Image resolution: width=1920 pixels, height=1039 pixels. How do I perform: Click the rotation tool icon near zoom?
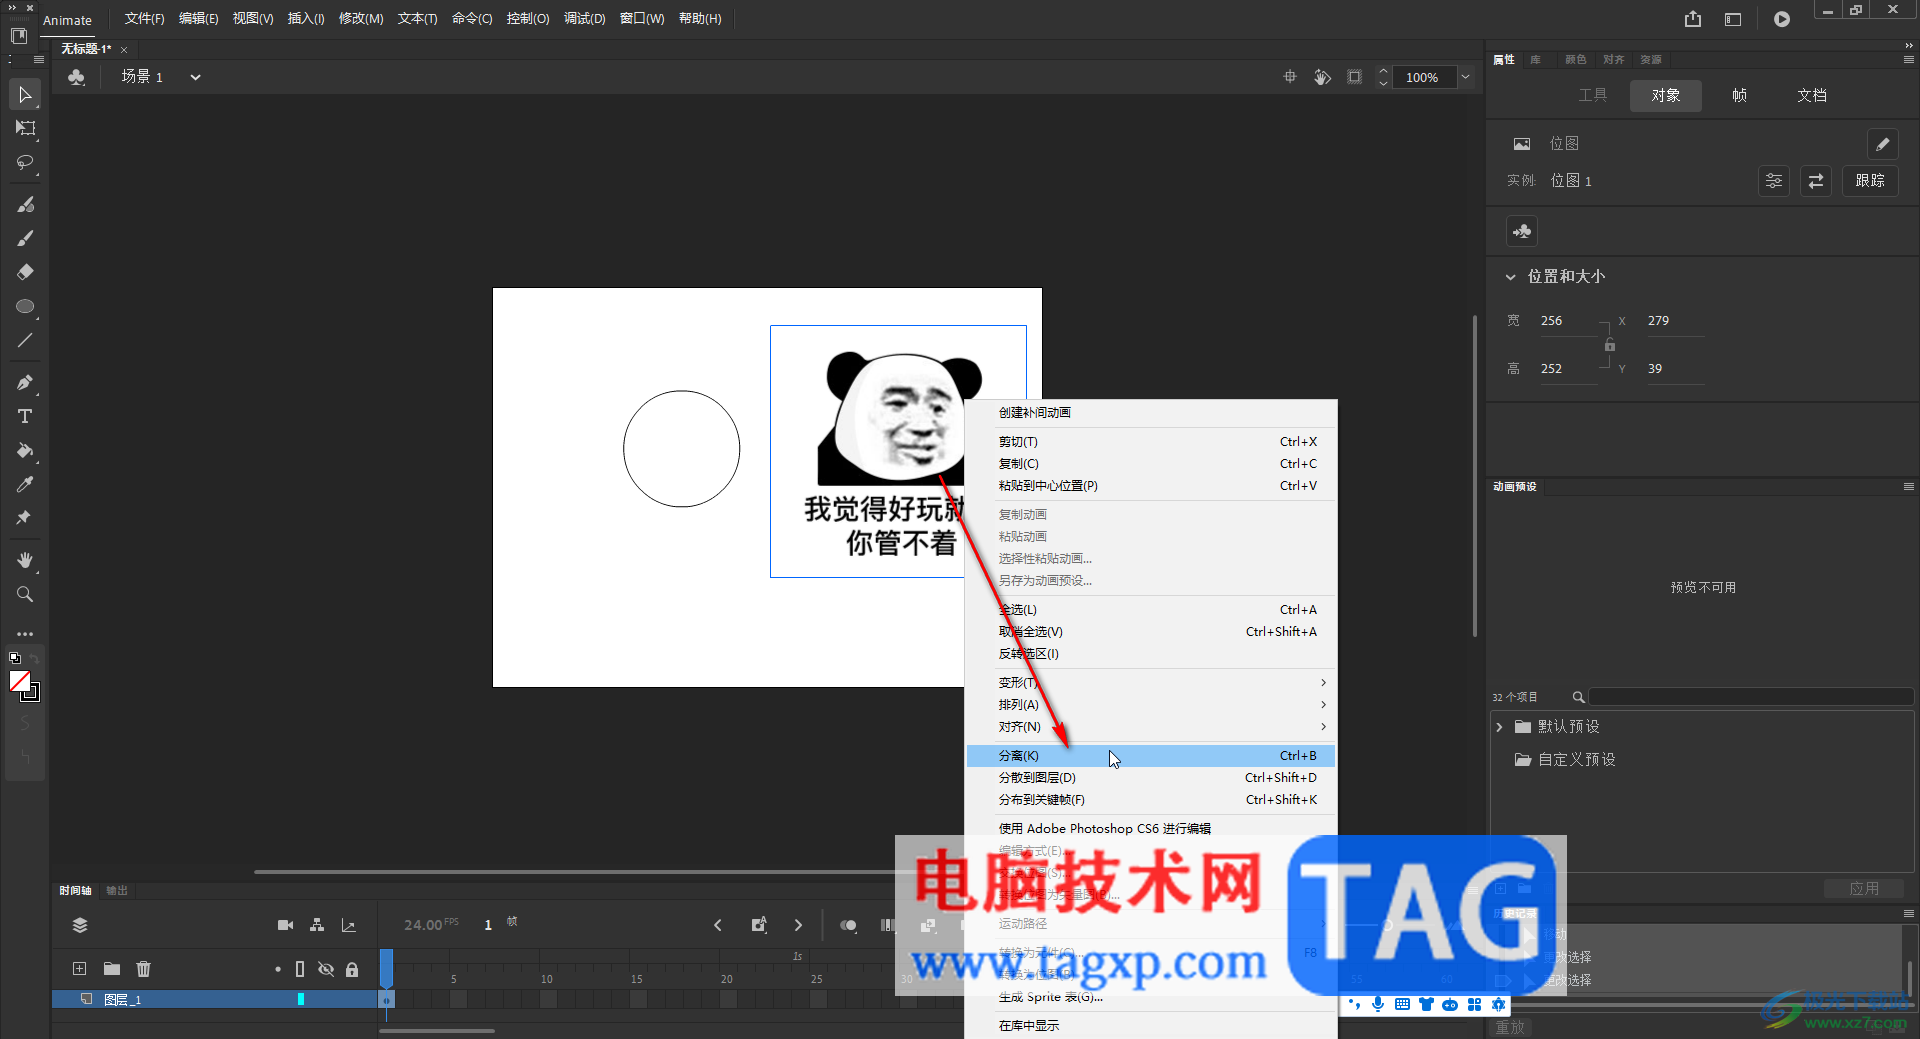[x=1322, y=77]
